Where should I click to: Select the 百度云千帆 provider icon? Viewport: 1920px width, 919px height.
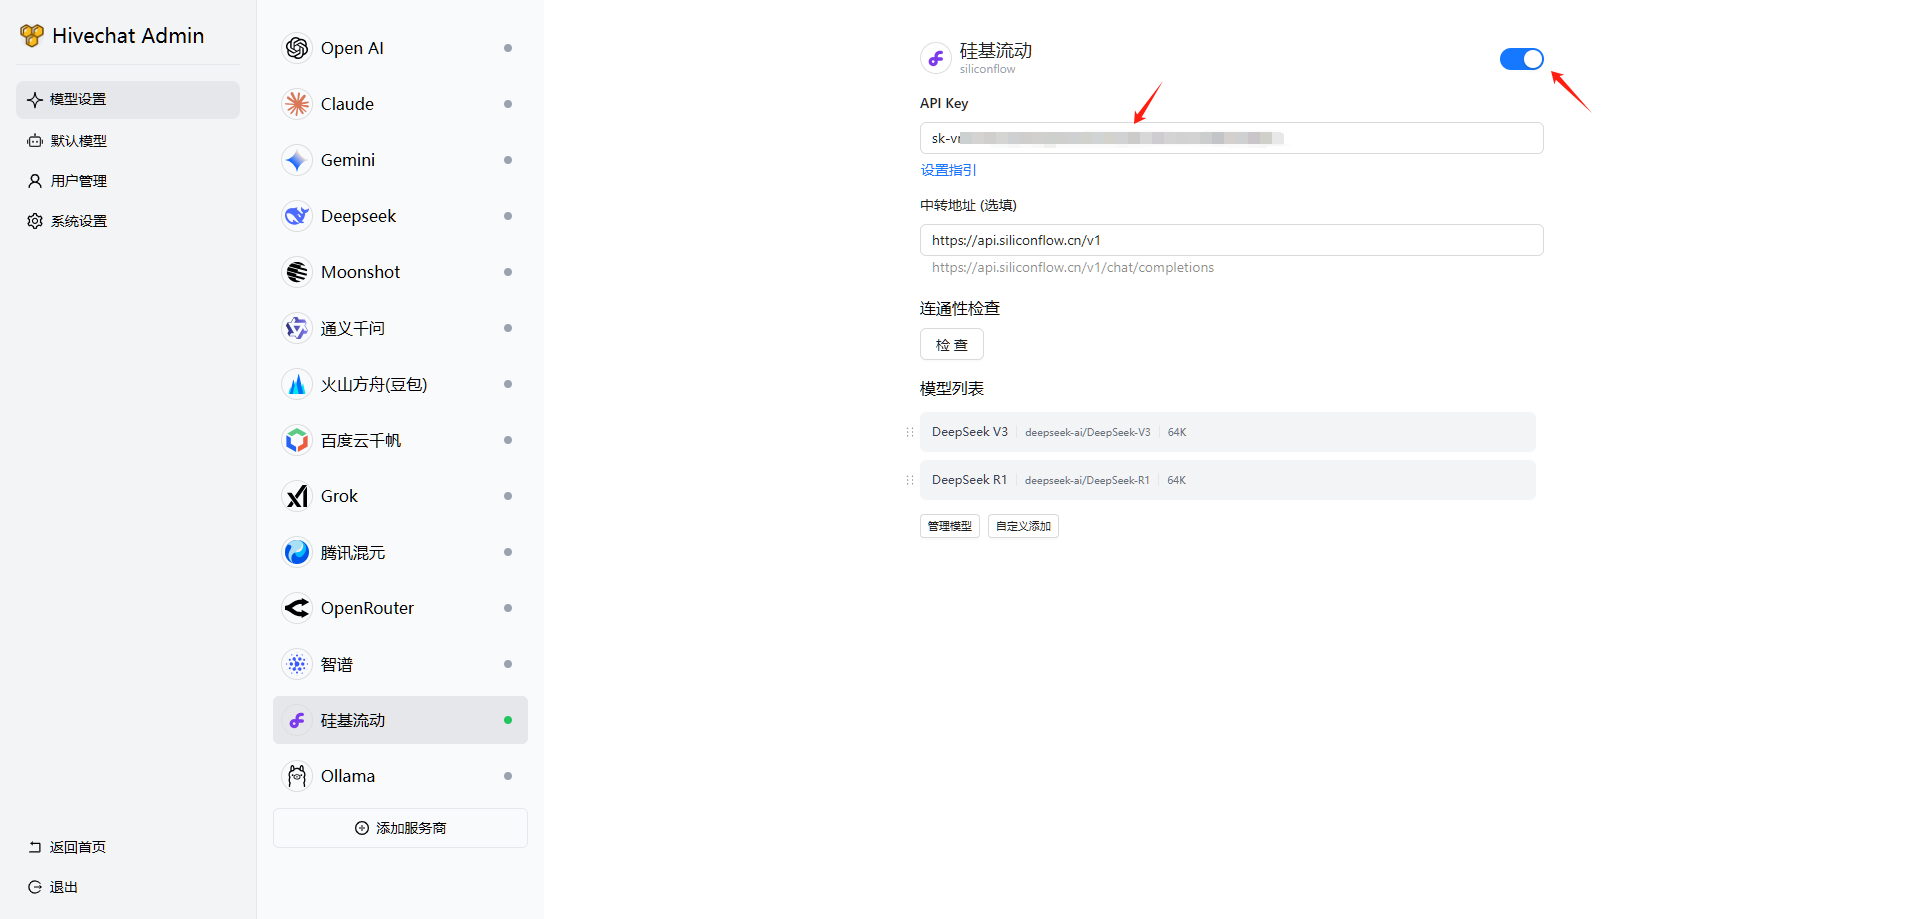coord(297,440)
